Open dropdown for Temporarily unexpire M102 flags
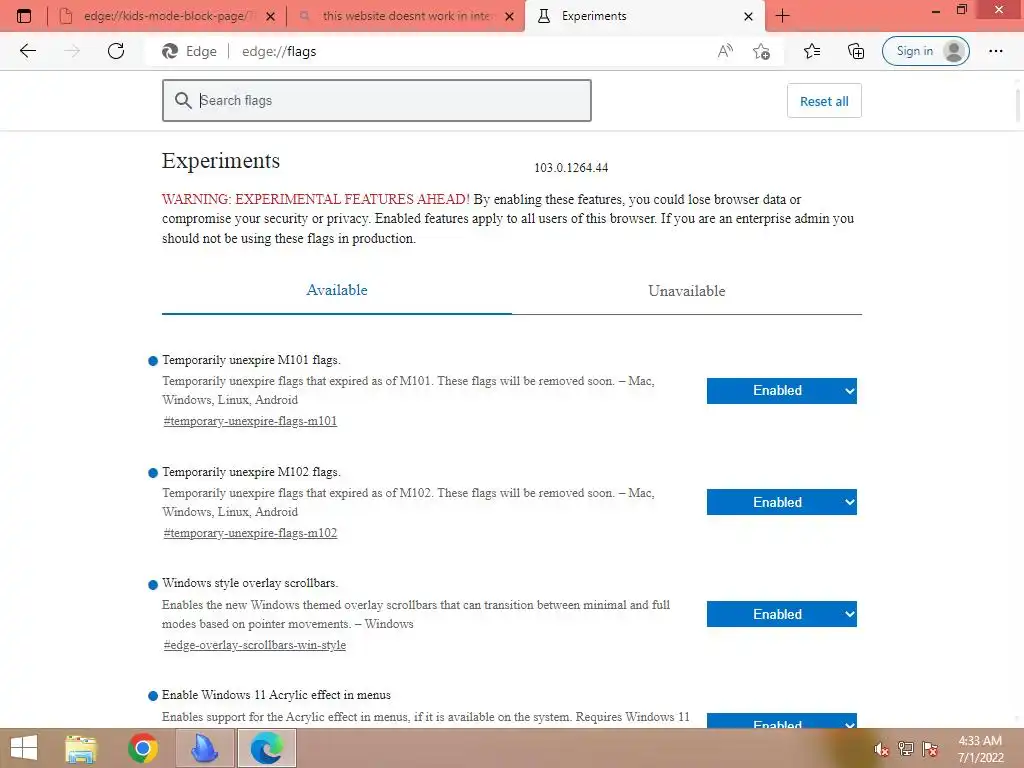Viewport: 1024px width, 768px height. point(782,502)
